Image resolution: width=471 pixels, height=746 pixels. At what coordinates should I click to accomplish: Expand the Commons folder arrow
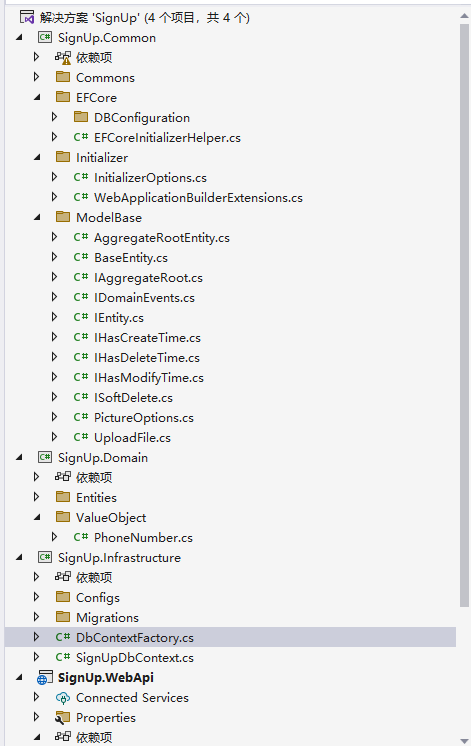36,77
